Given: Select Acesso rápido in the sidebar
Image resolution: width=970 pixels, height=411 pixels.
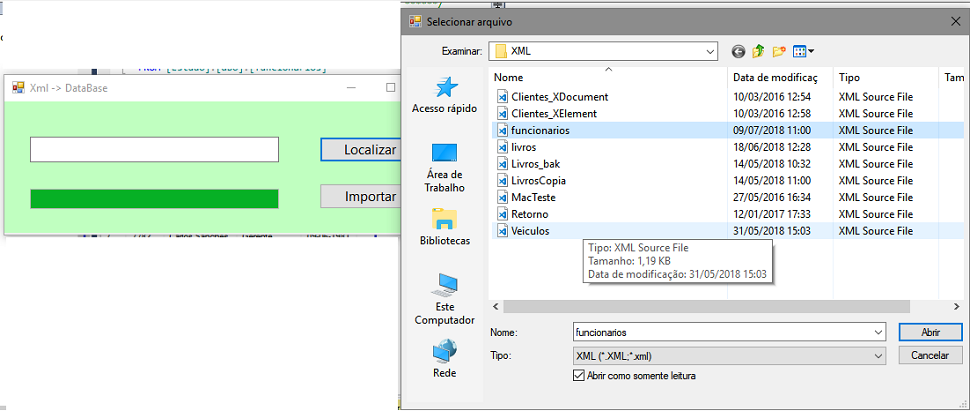Looking at the screenshot, I should tap(444, 96).
